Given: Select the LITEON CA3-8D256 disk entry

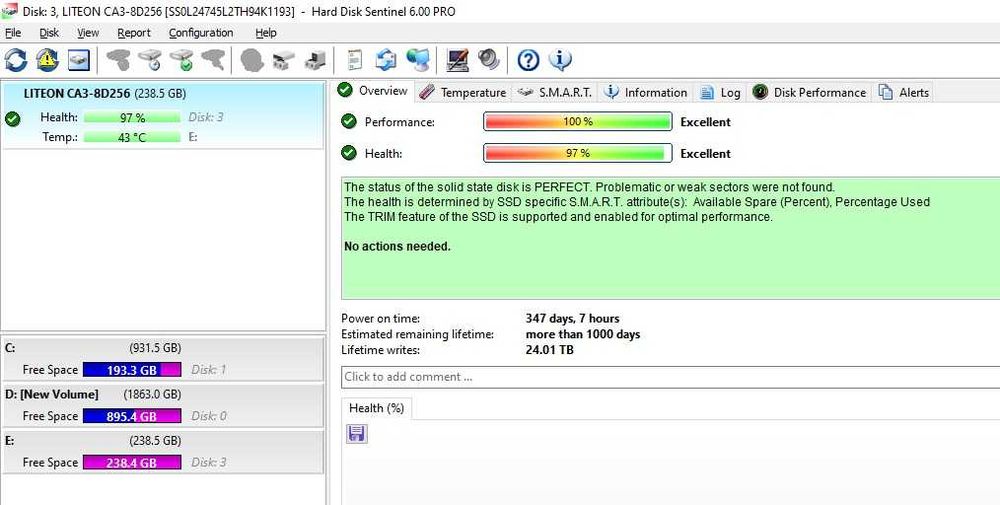Looking at the screenshot, I should 163,115.
